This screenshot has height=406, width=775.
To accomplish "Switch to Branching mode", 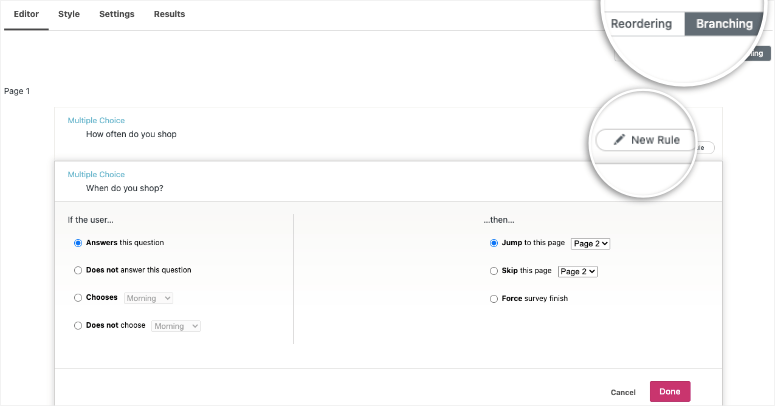I will coord(724,24).
